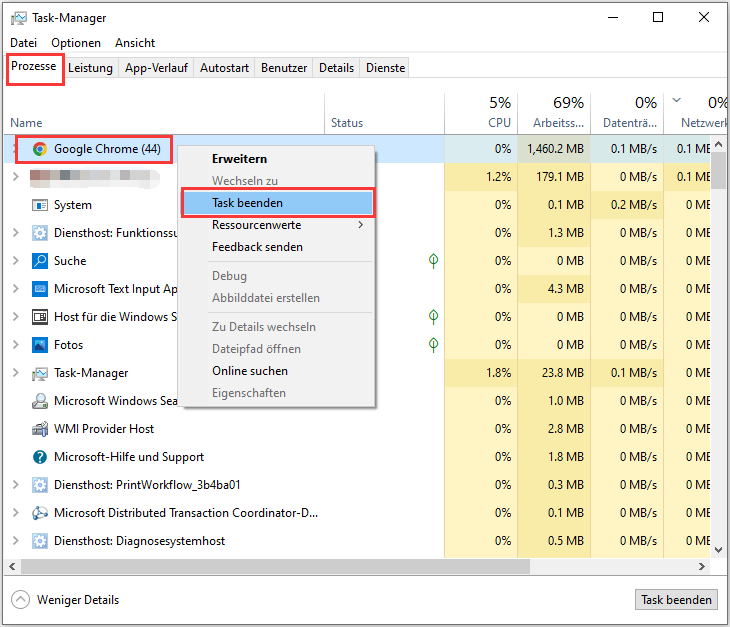The width and height of the screenshot is (730, 627).
Task: Open the Ressourcenwerte submenu
Action: [x=278, y=225]
